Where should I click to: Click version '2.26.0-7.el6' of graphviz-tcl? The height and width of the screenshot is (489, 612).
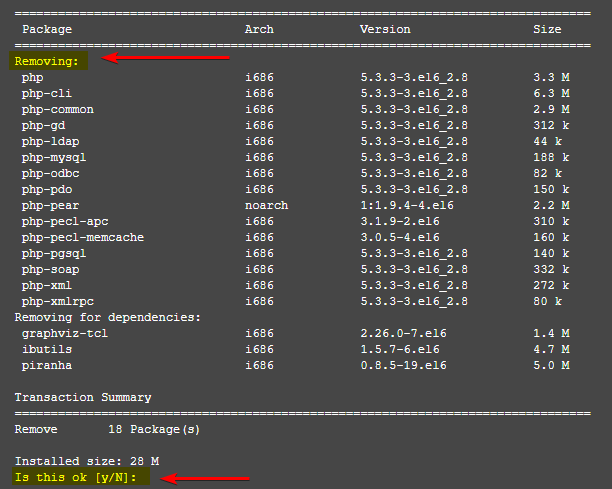click(x=403, y=333)
